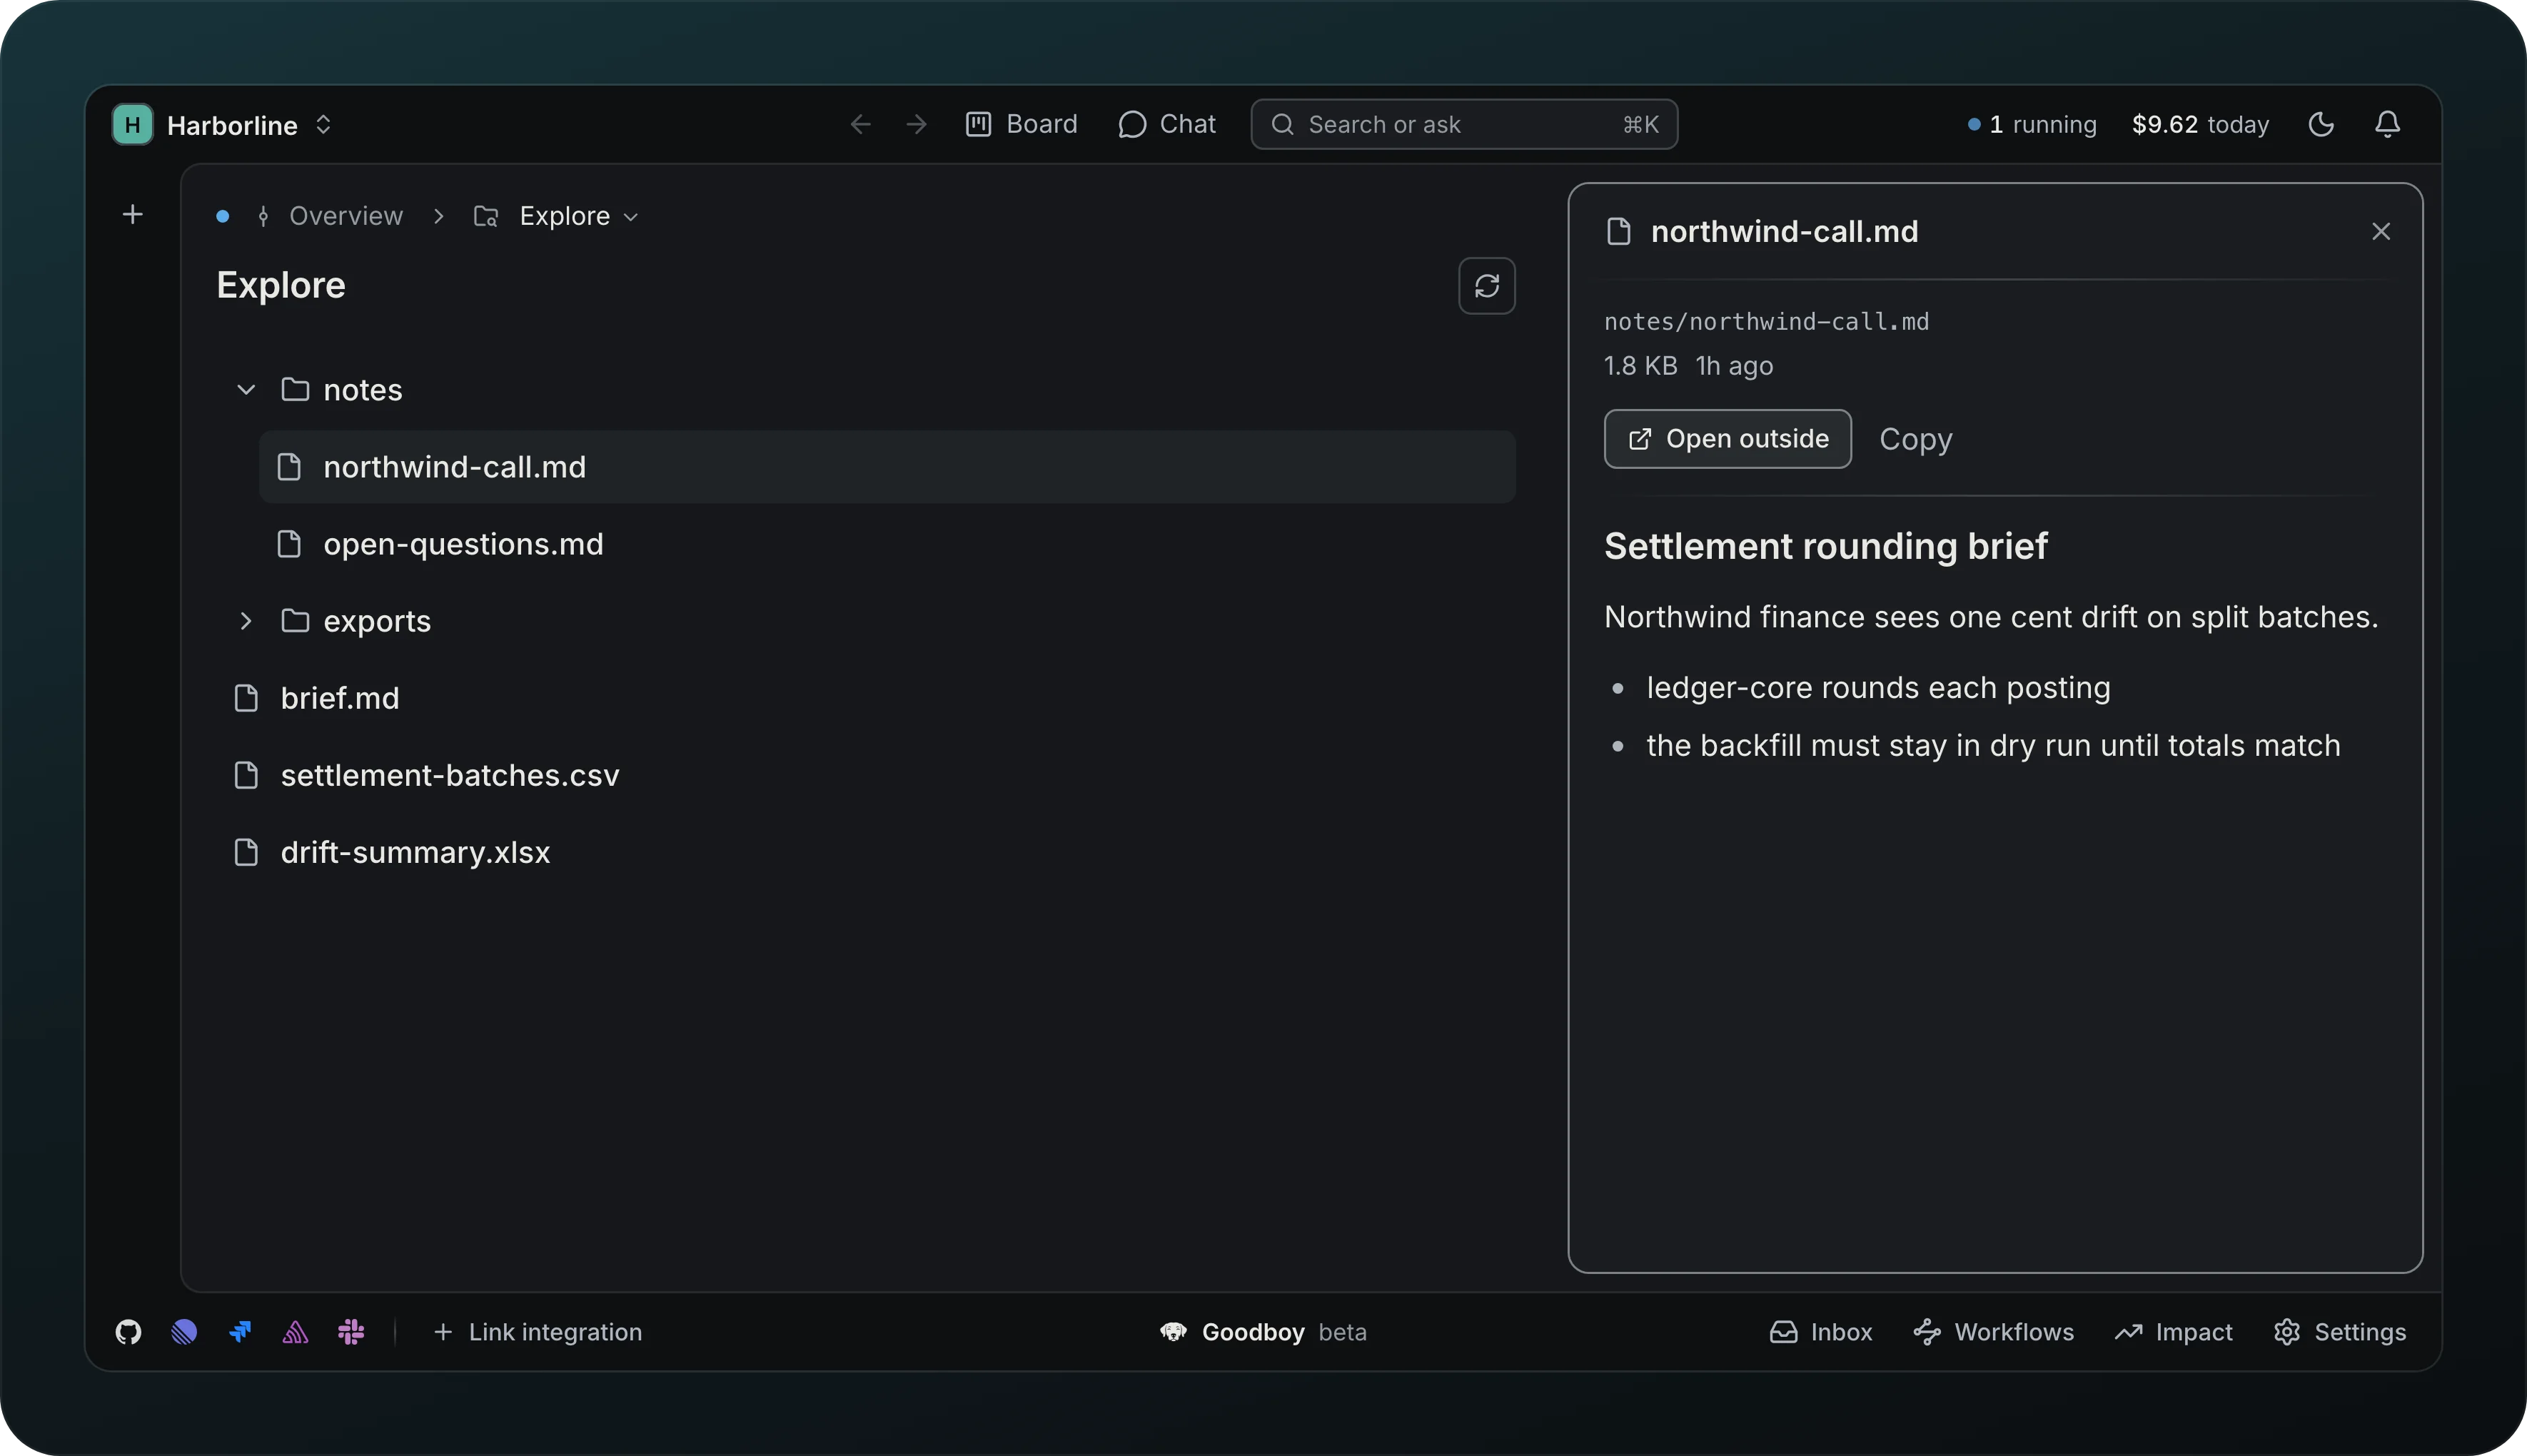This screenshot has width=2527, height=1456.
Task: Select open-questions.md file
Action: [x=887, y=544]
